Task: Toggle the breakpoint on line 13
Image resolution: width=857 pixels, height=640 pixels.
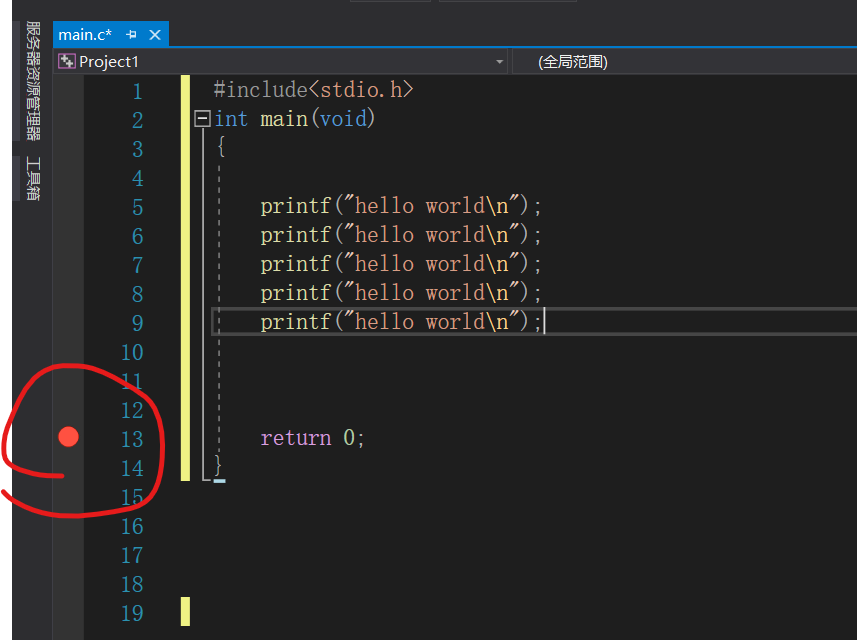Action: [x=68, y=437]
